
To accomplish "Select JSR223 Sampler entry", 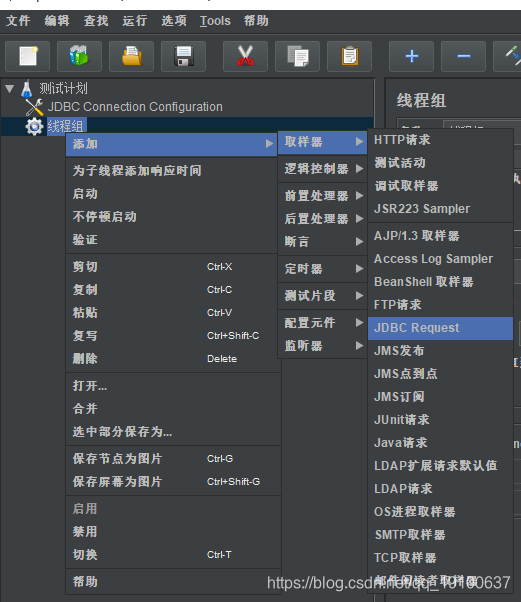I will pyautogui.click(x=440, y=209).
